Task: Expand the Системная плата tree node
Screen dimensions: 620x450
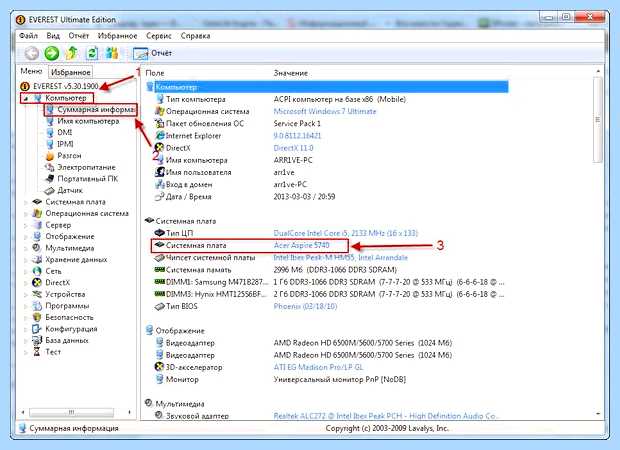Action: [26, 202]
